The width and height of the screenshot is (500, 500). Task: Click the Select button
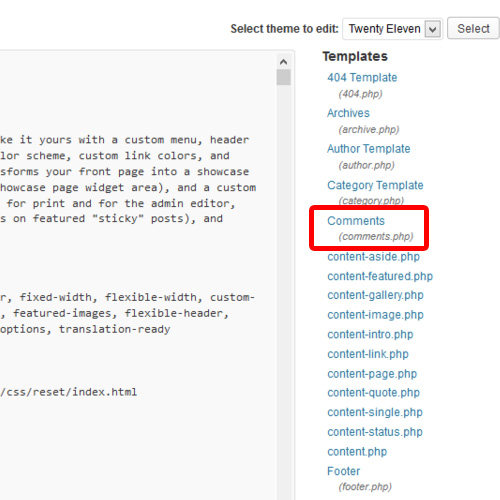(x=473, y=29)
